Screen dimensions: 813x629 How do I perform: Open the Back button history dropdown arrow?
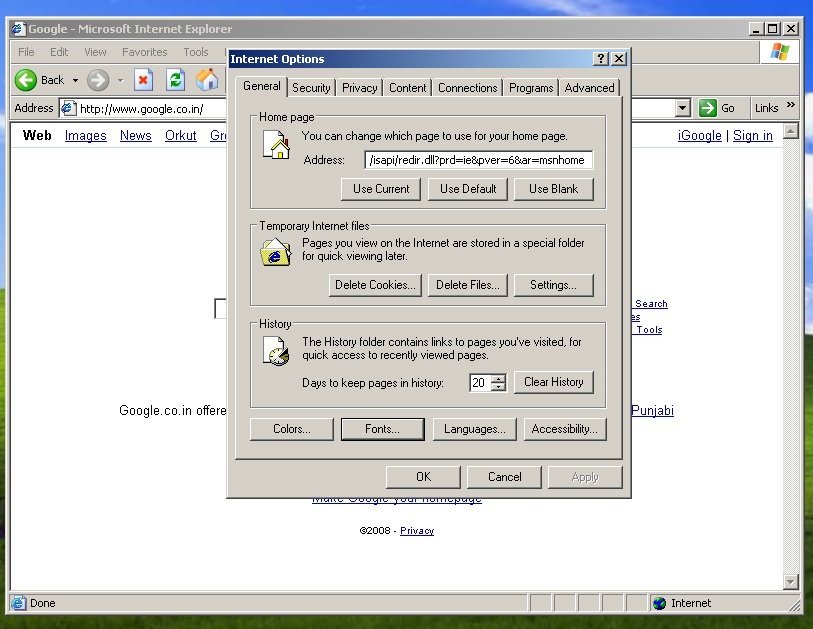point(75,80)
